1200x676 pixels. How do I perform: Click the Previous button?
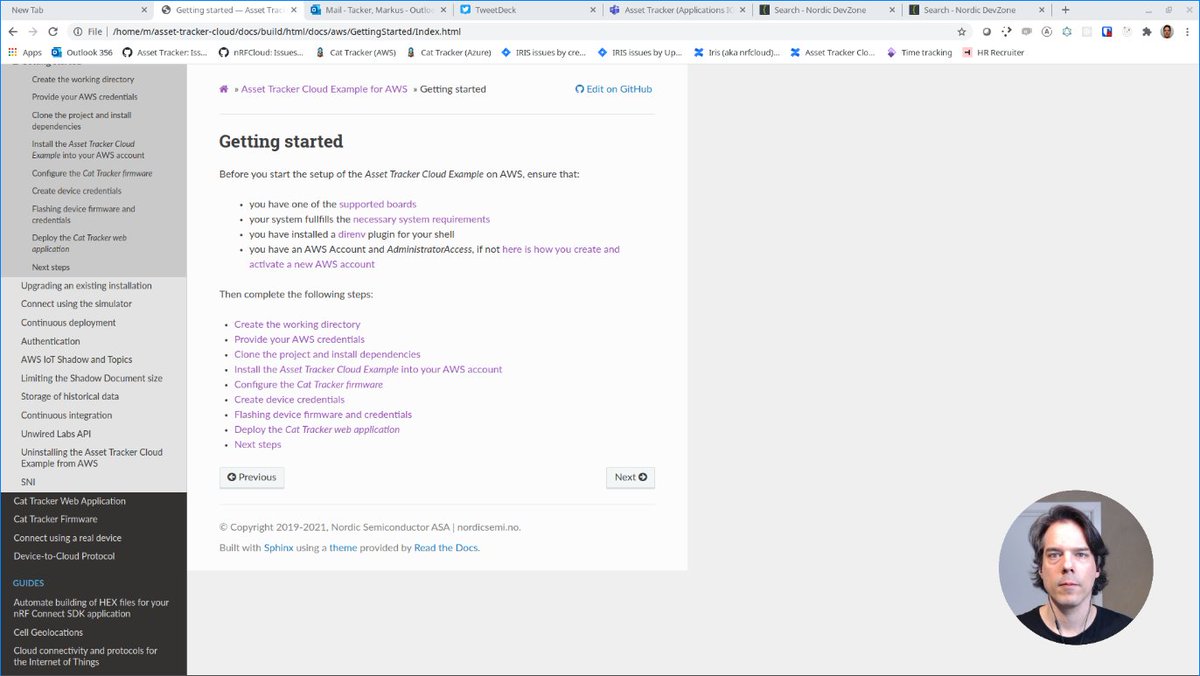pos(252,477)
